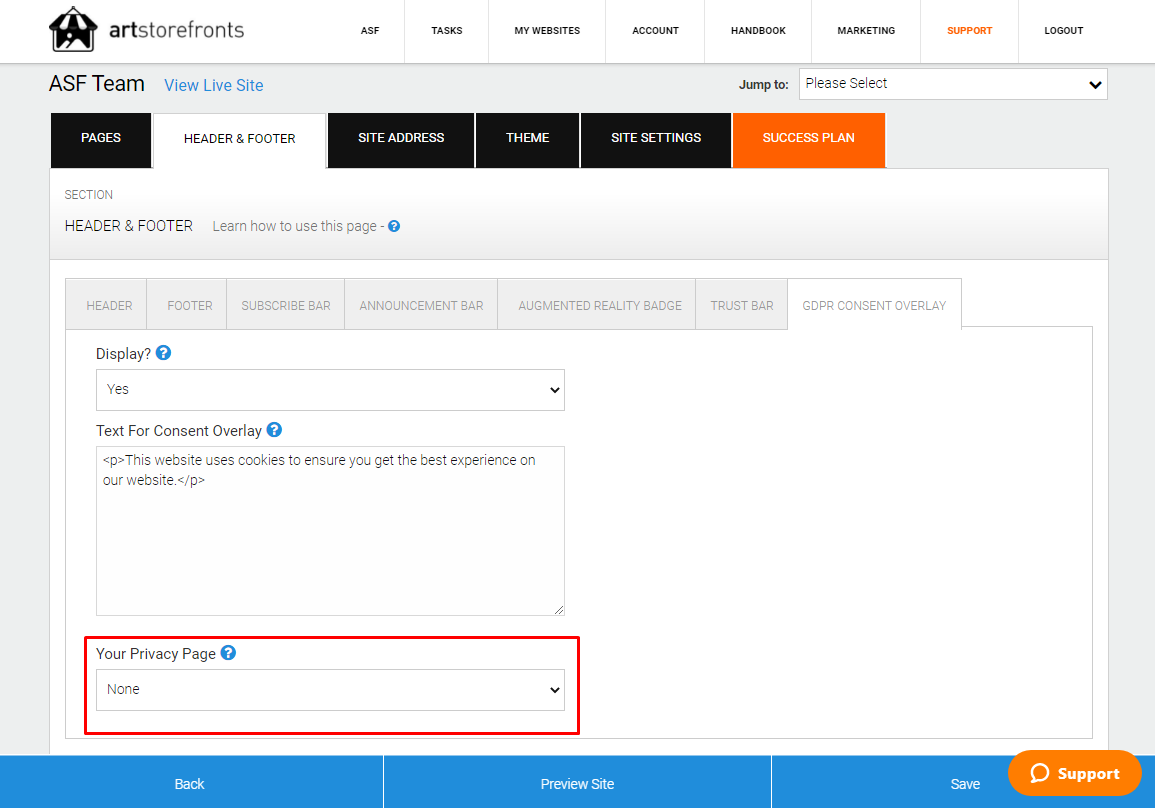Click help icon beside Text For Consent Overlay
The height and width of the screenshot is (808, 1155).
coord(274,430)
